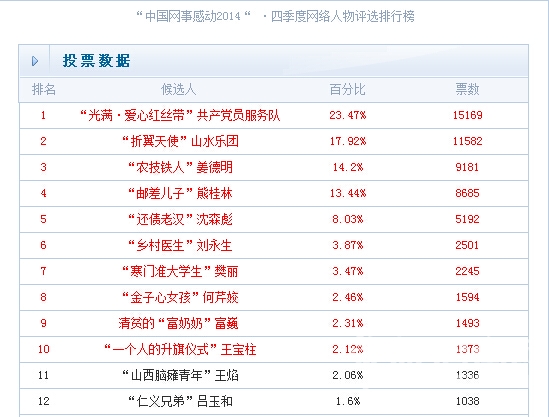Click rank number 3 in 姜德明 row

coord(43,167)
